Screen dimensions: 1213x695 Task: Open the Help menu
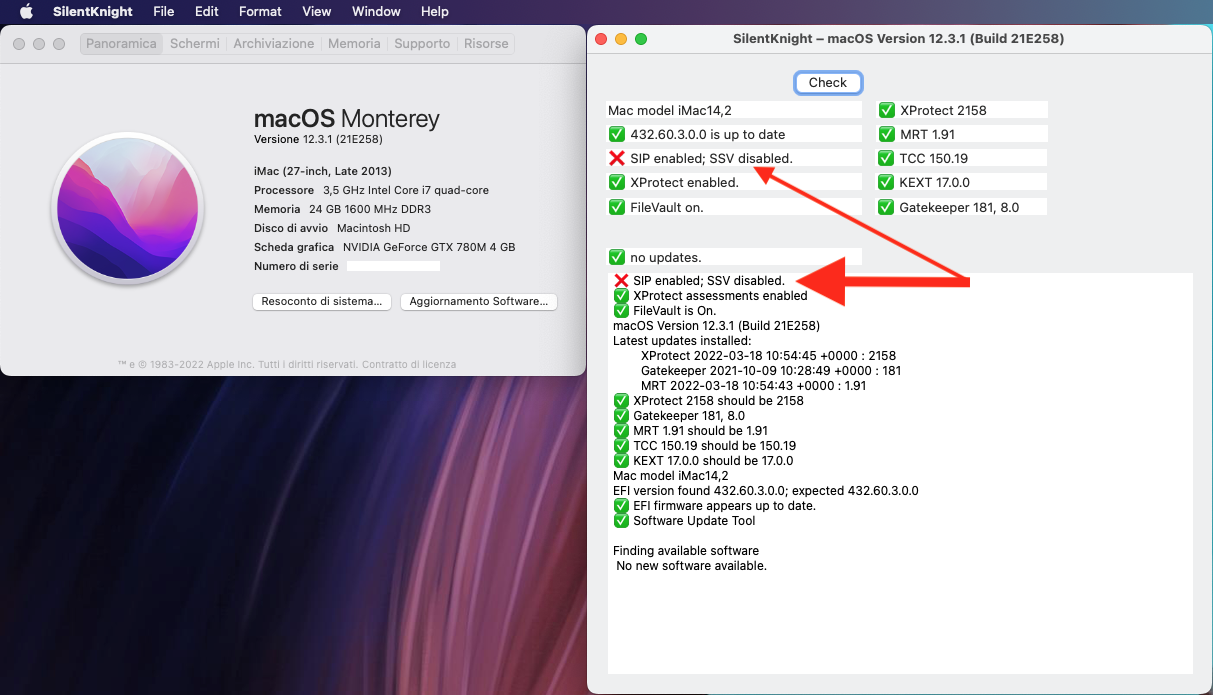435,11
